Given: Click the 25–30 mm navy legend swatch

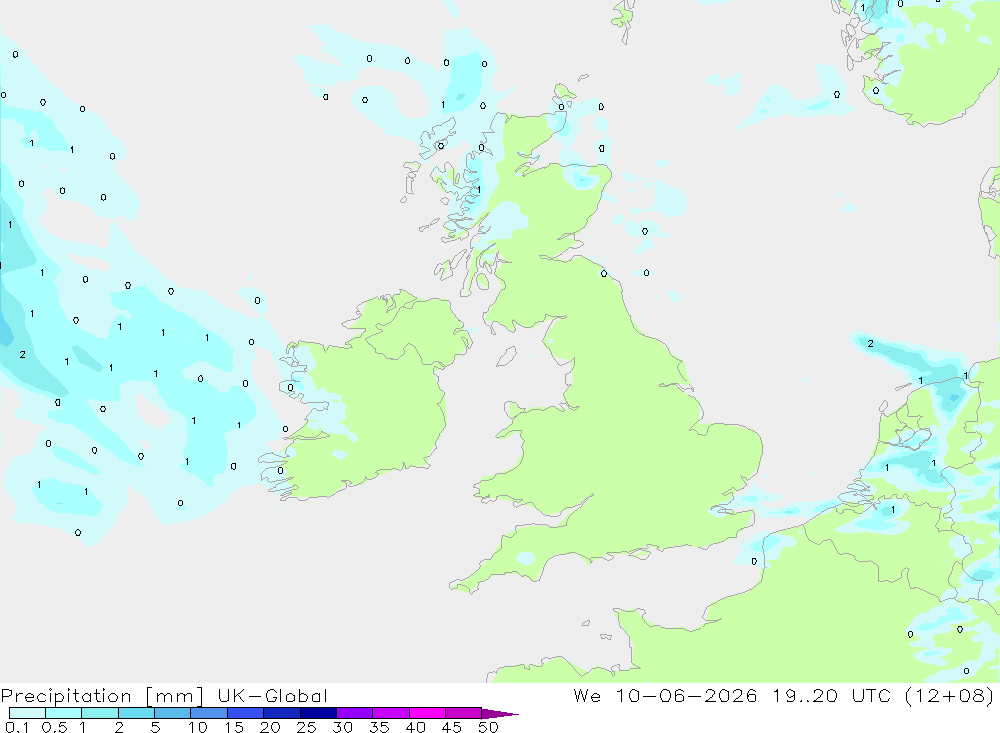Looking at the screenshot, I should point(318,713).
